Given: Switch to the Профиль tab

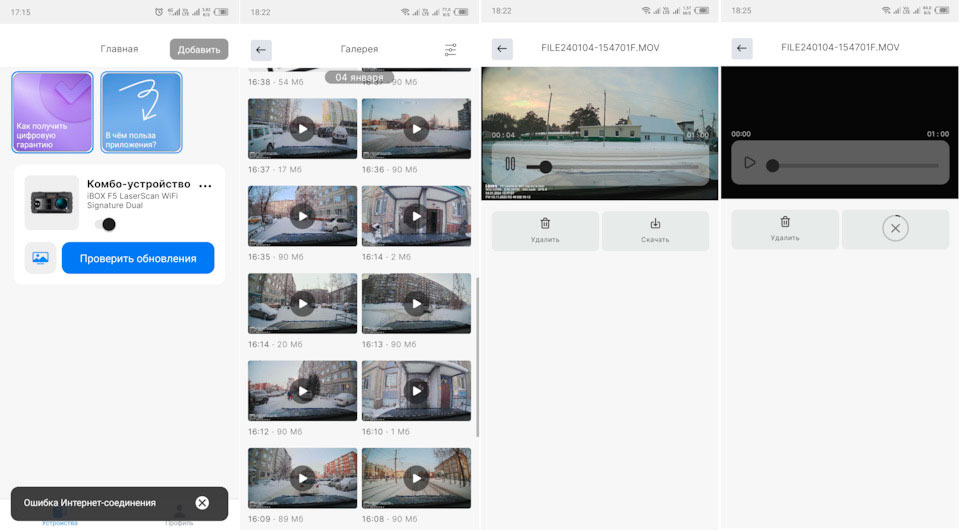Looking at the screenshot, I should point(179,514).
